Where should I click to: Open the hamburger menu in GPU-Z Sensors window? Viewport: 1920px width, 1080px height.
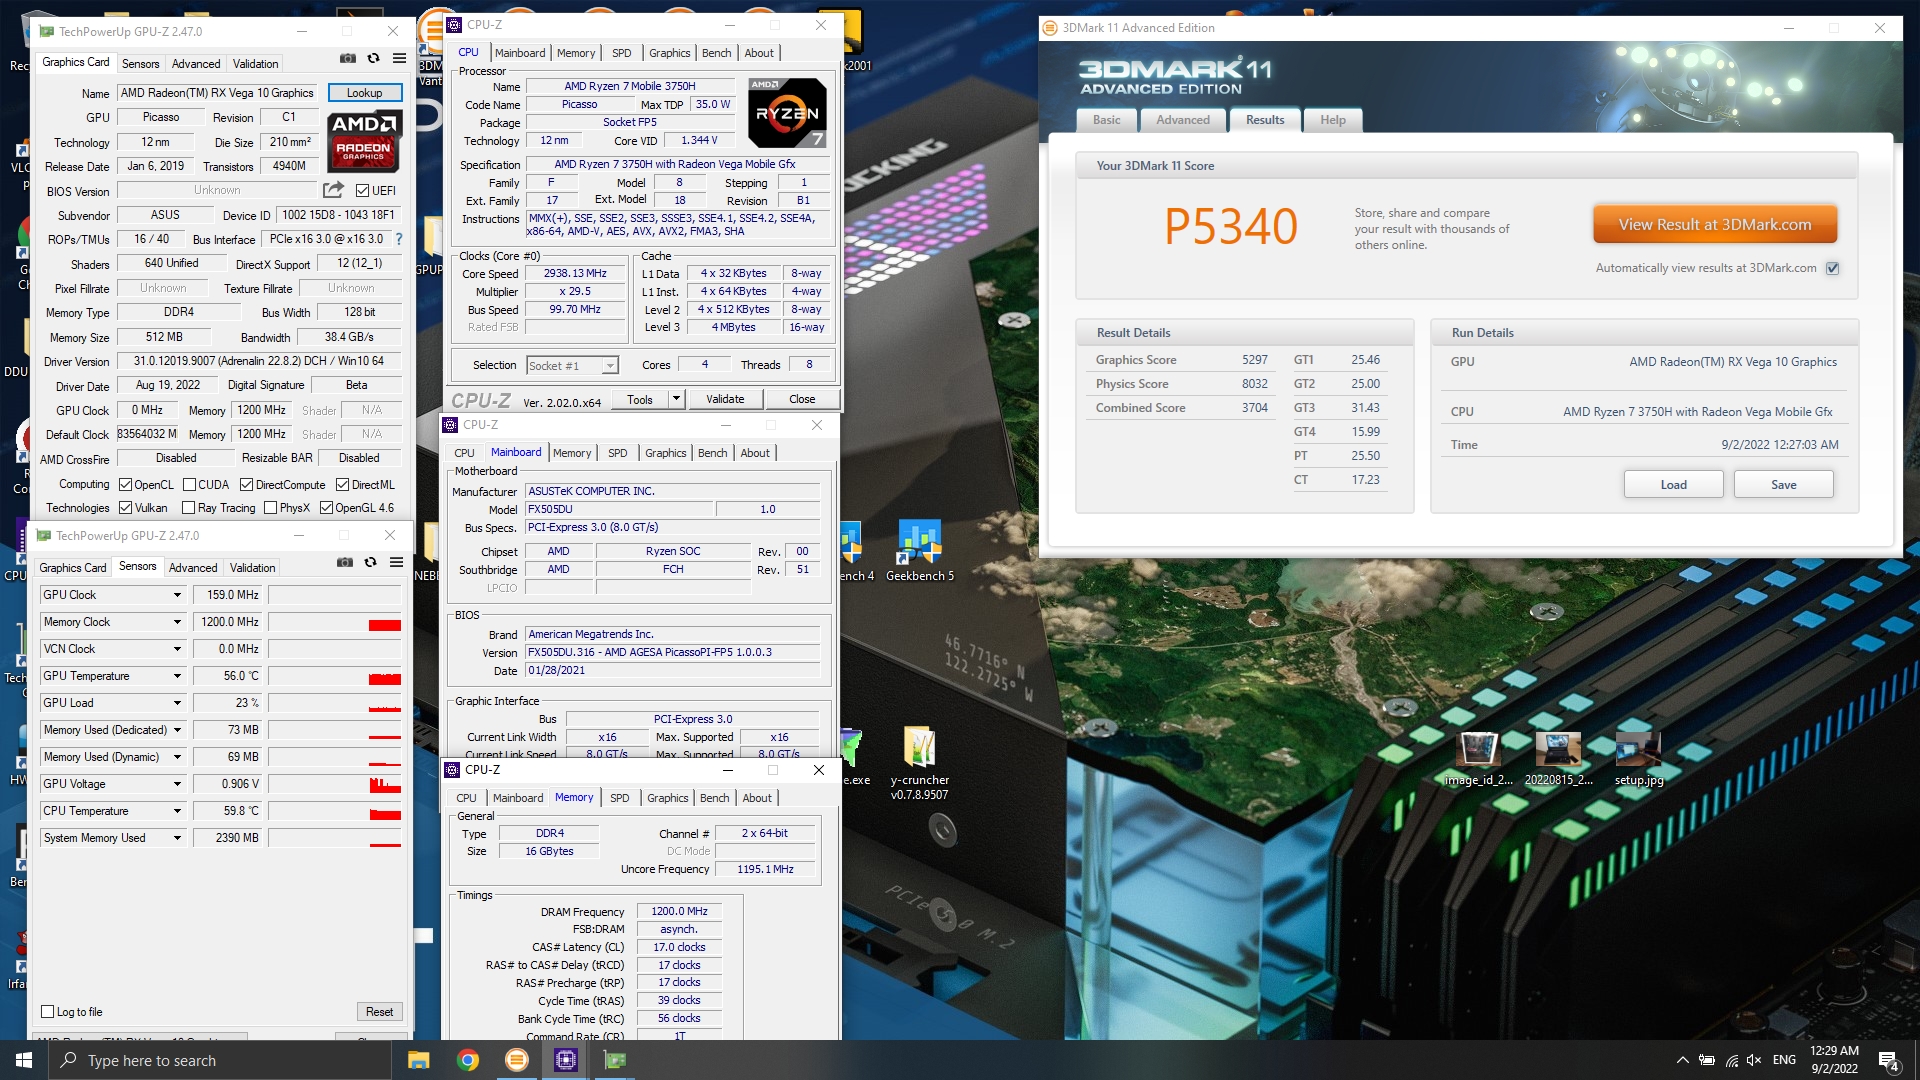pos(396,563)
